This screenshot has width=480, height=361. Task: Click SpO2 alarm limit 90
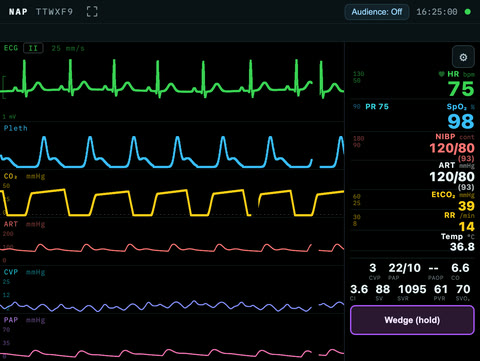pos(357,107)
